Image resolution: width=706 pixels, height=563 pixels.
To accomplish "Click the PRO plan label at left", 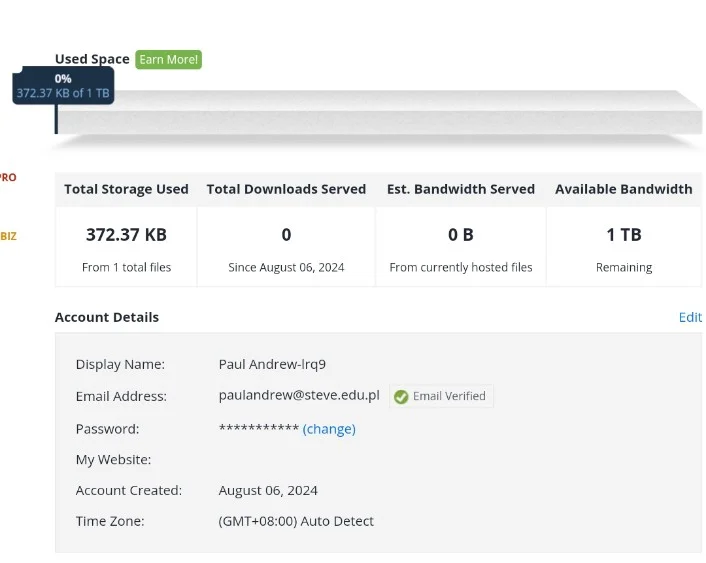I will click(x=8, y=177).
